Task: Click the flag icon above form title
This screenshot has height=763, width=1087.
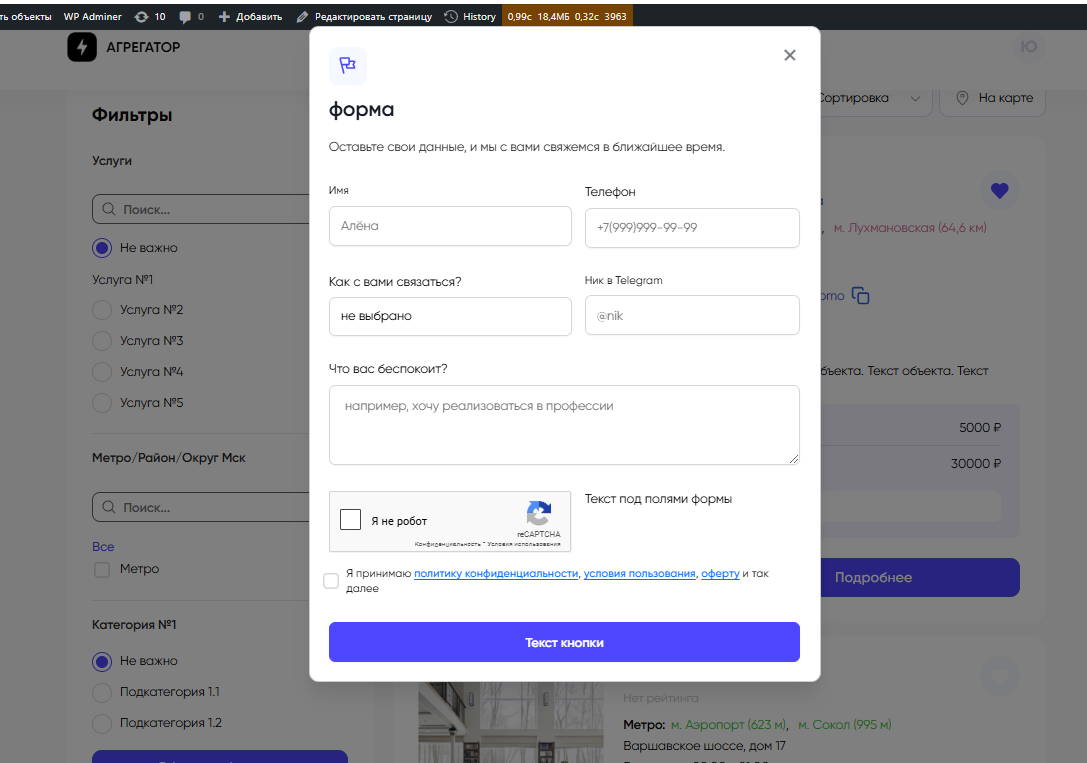Action: click(348, 66)
